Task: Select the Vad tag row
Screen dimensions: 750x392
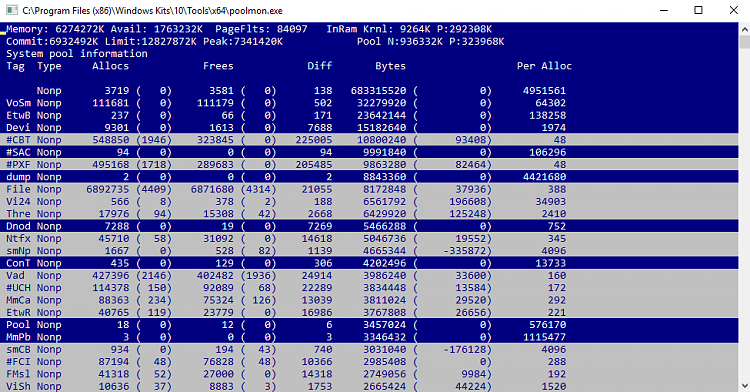Action: click(x=369, y=275)
